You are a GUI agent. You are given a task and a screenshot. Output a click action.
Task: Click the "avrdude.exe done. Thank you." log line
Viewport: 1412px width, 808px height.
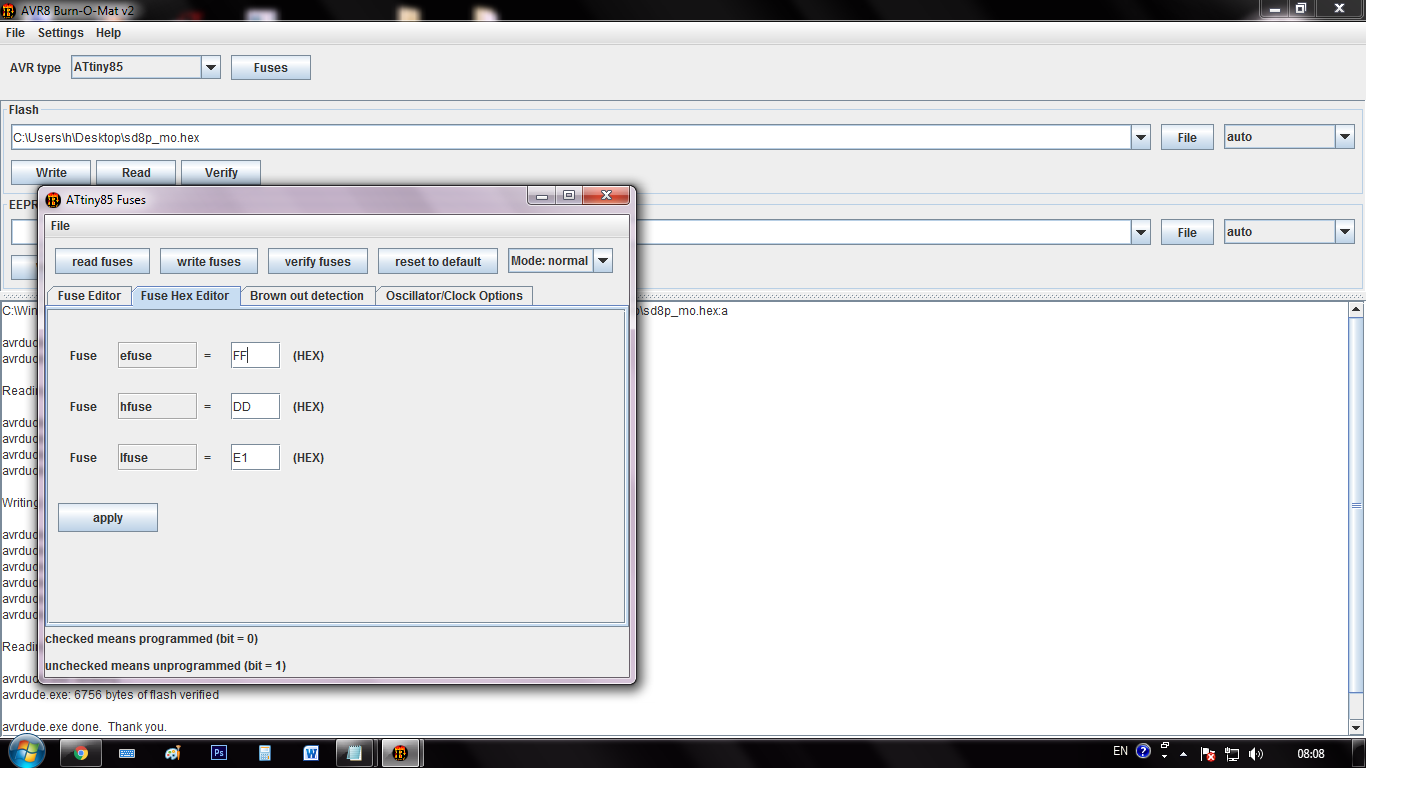[85, 727]
